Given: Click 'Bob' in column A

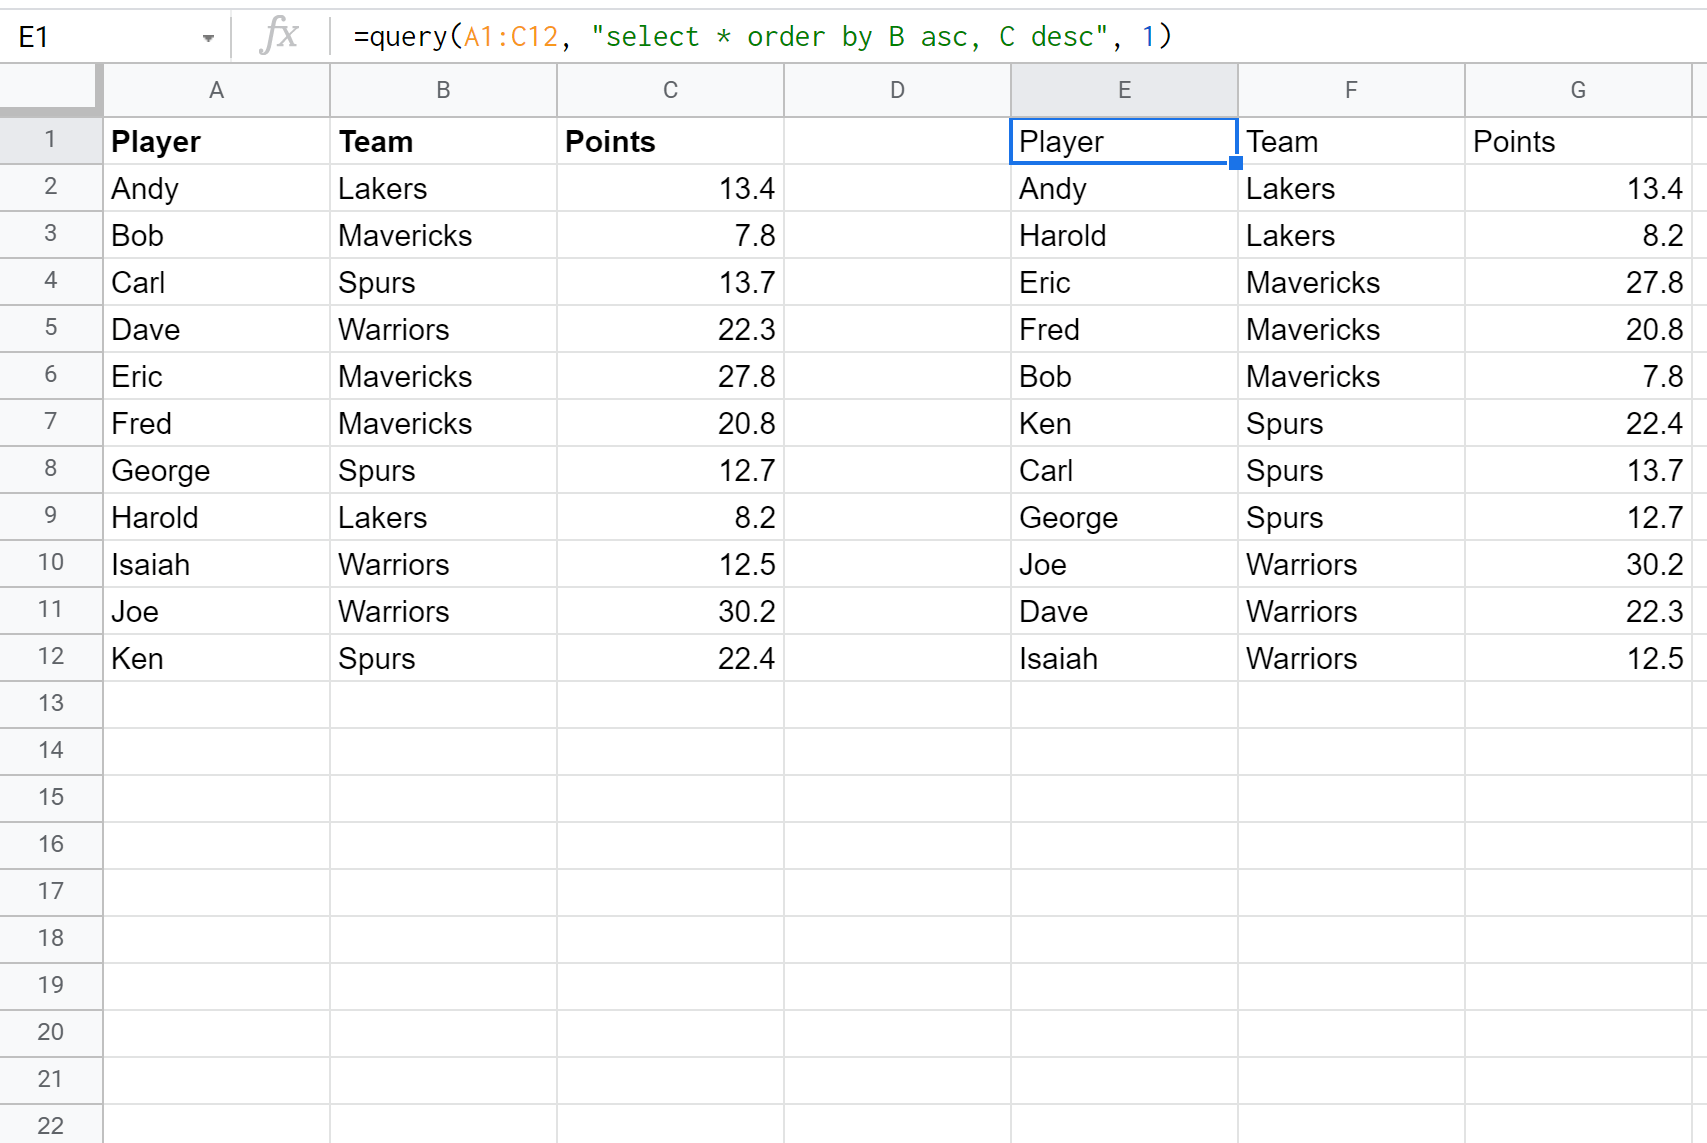Looking at the screenshot, I should [137, 236].
